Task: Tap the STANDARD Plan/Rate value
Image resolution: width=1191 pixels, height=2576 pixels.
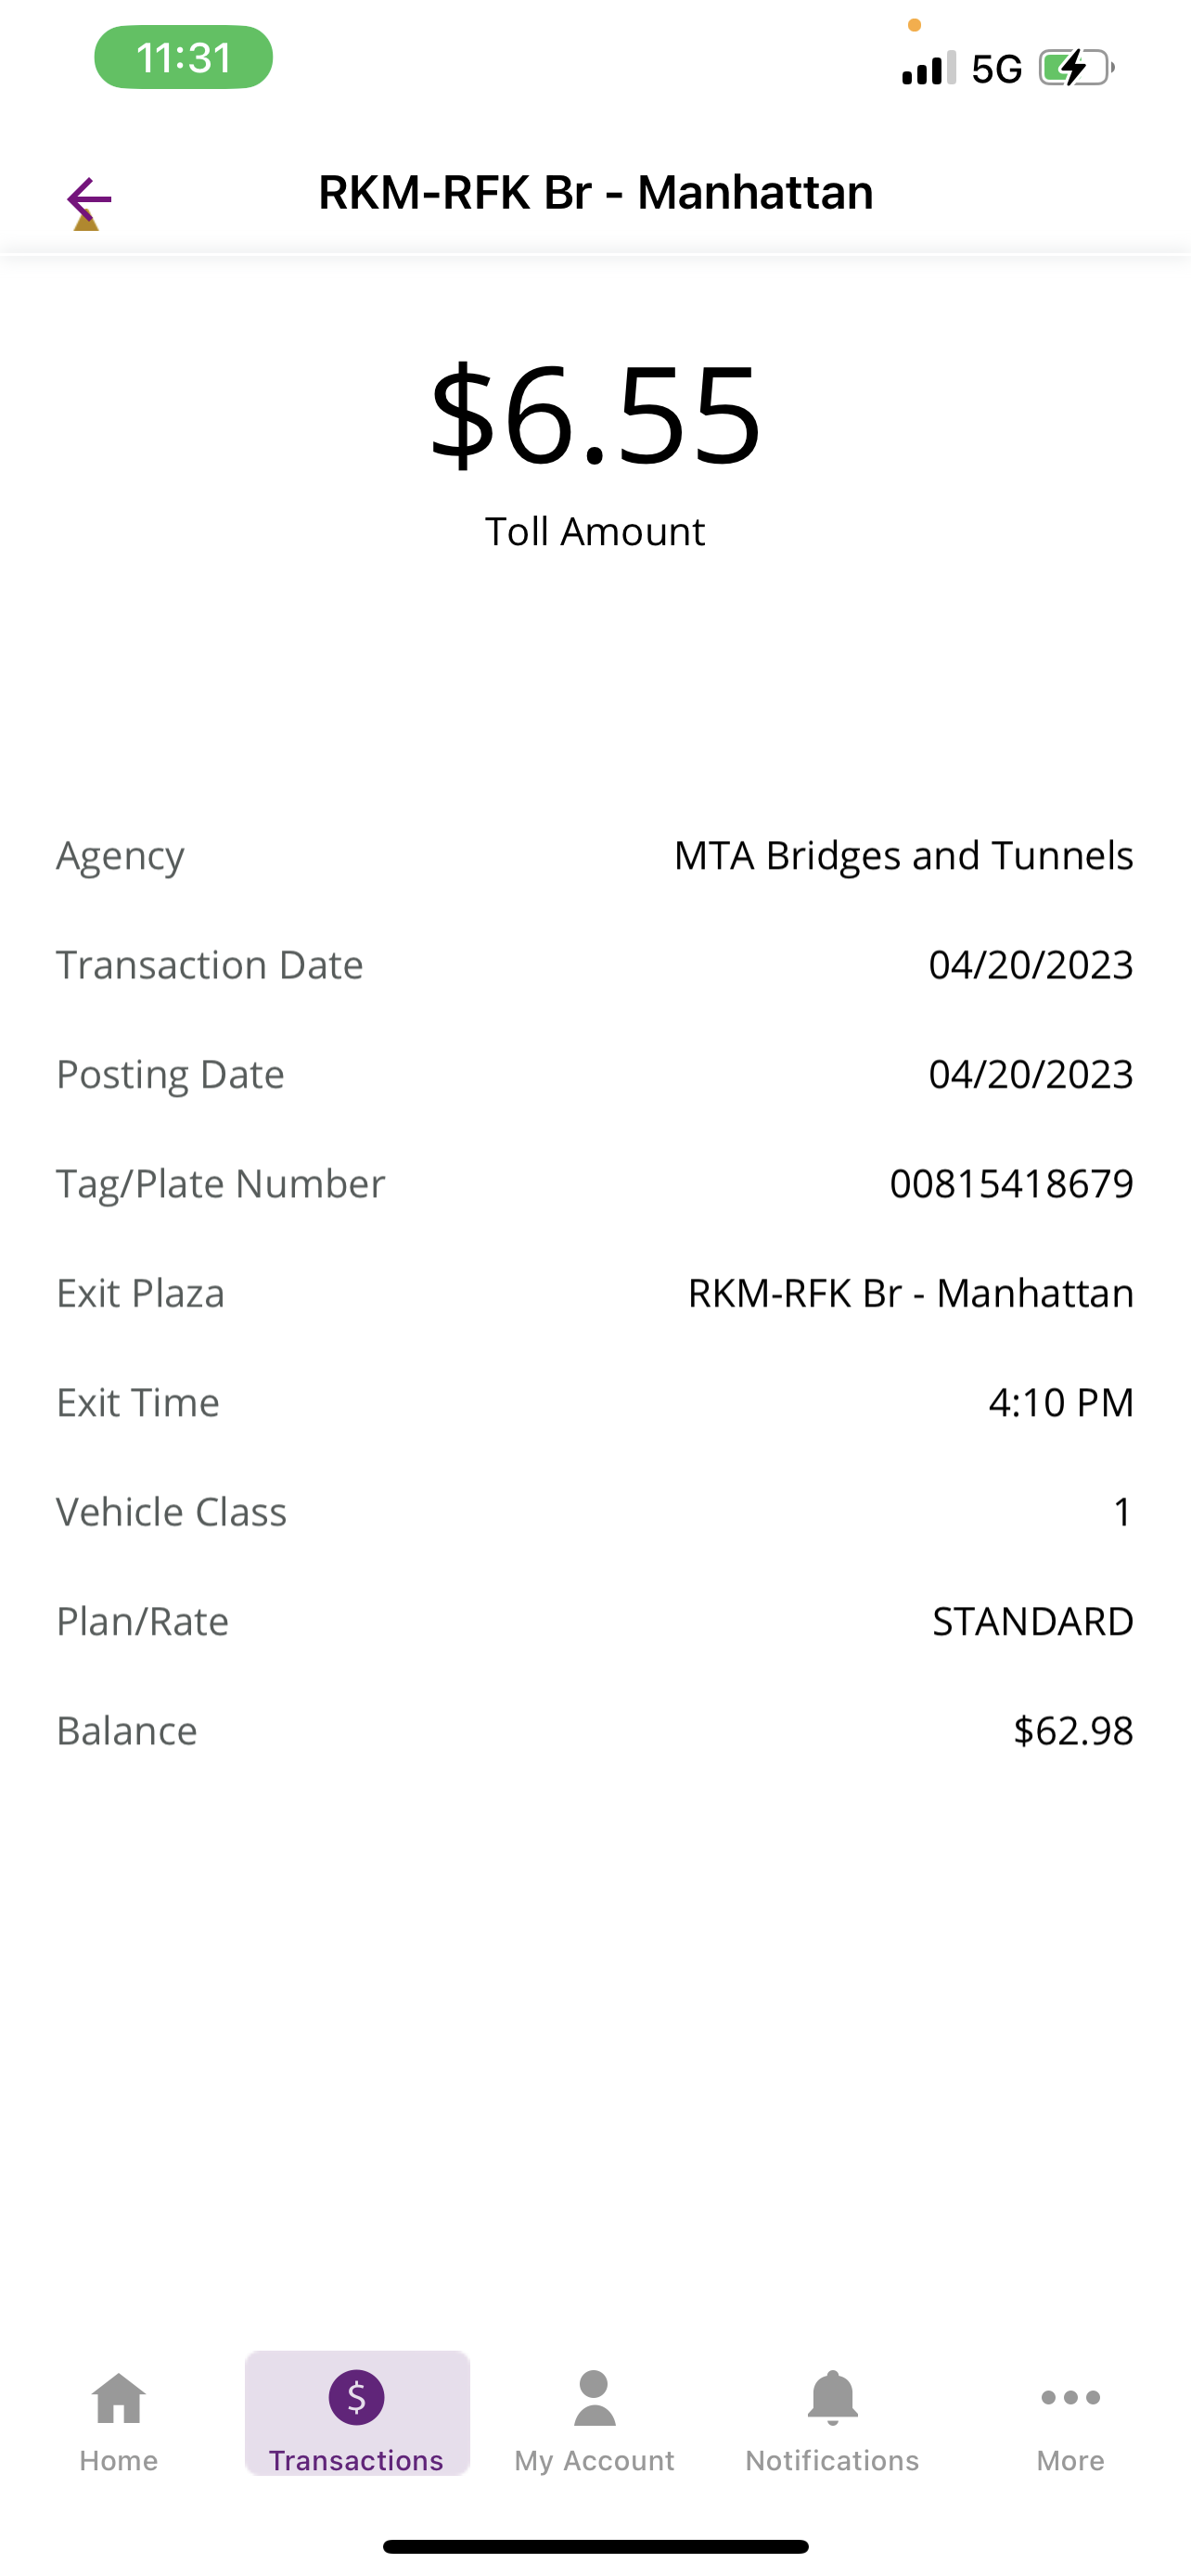Action: [x=1033, y=1622]
